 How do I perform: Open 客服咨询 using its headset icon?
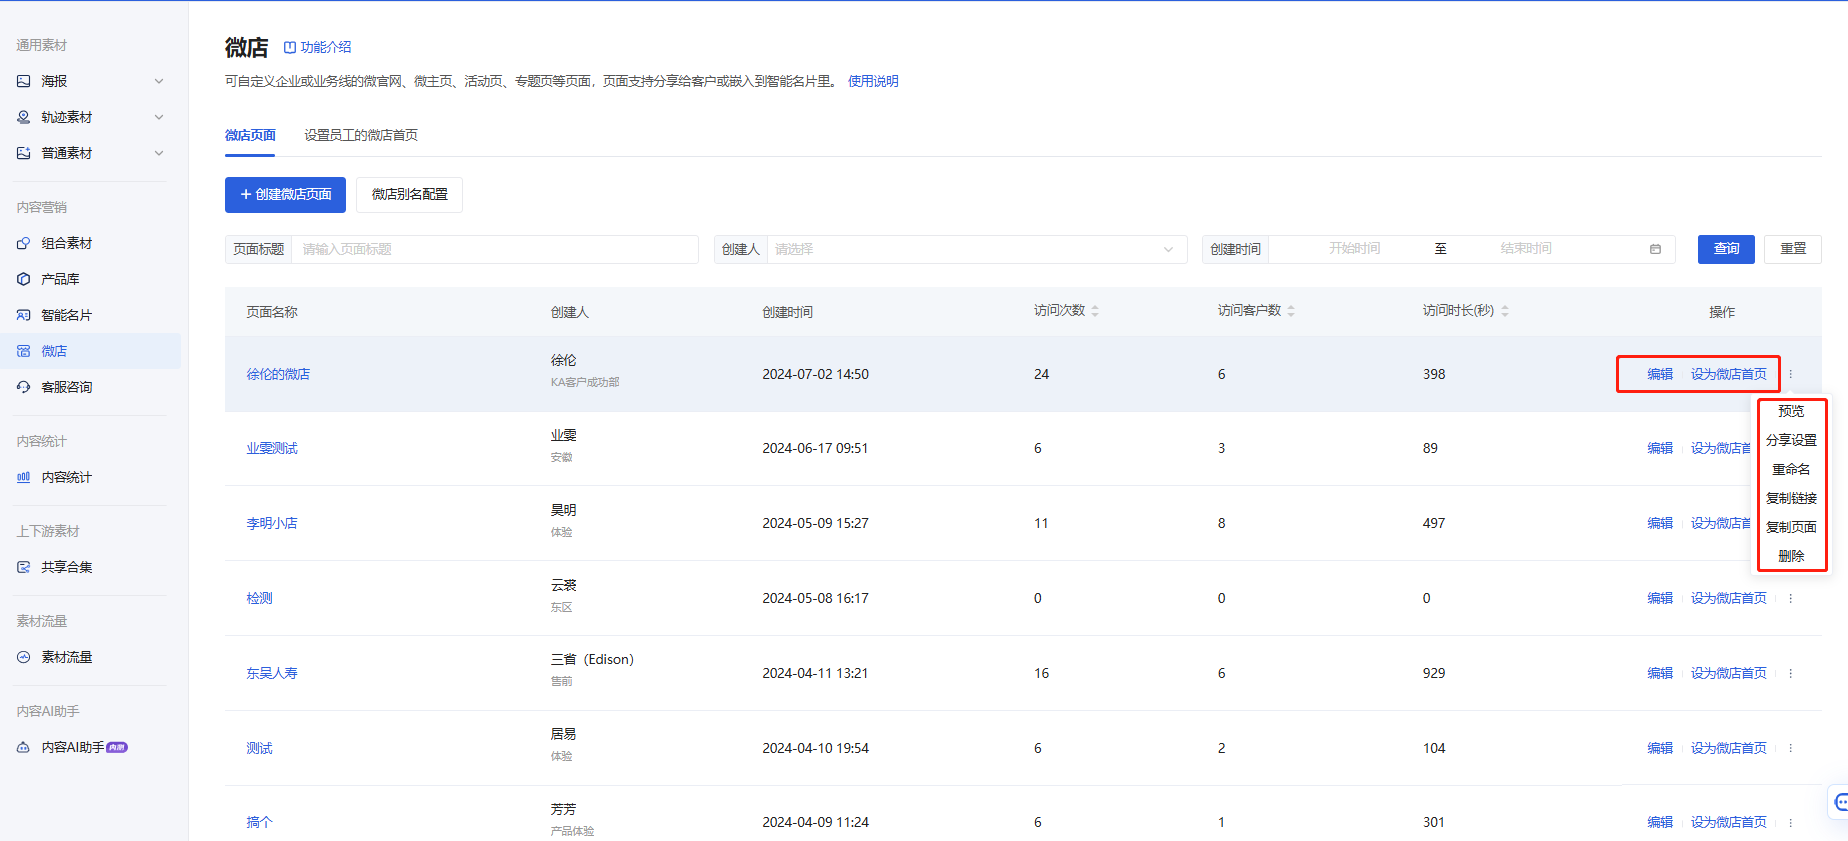(x=24, y=387)
